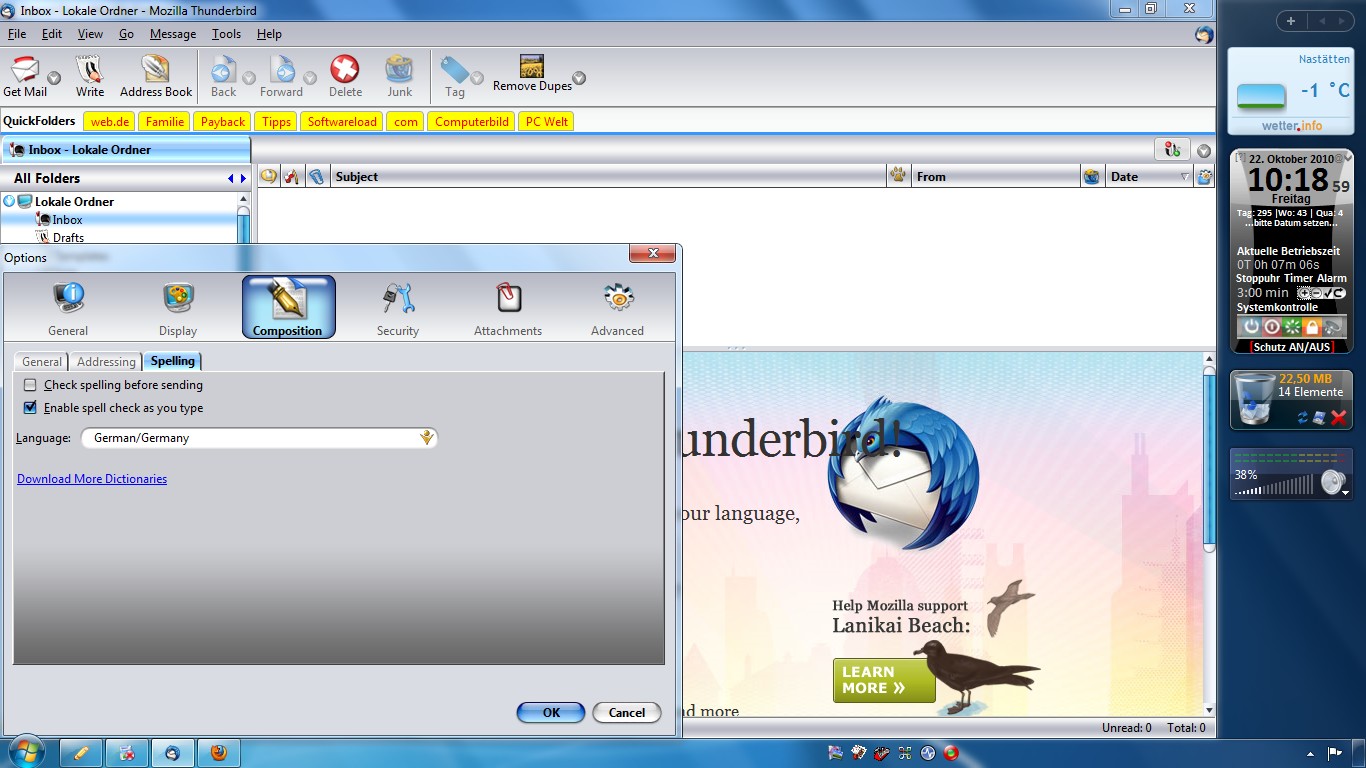Open the General options category

pyautogui.click(x=68, y=308)
